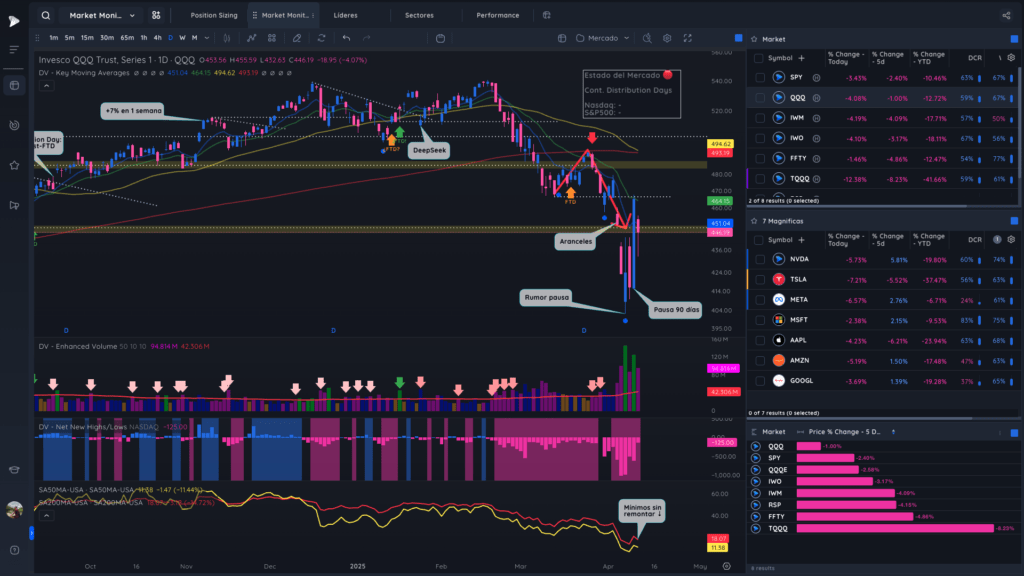
Task: Toggle the select-all checkbox in 7 Magnificas header
Action: pyautogui.click(x=758, y=240)
